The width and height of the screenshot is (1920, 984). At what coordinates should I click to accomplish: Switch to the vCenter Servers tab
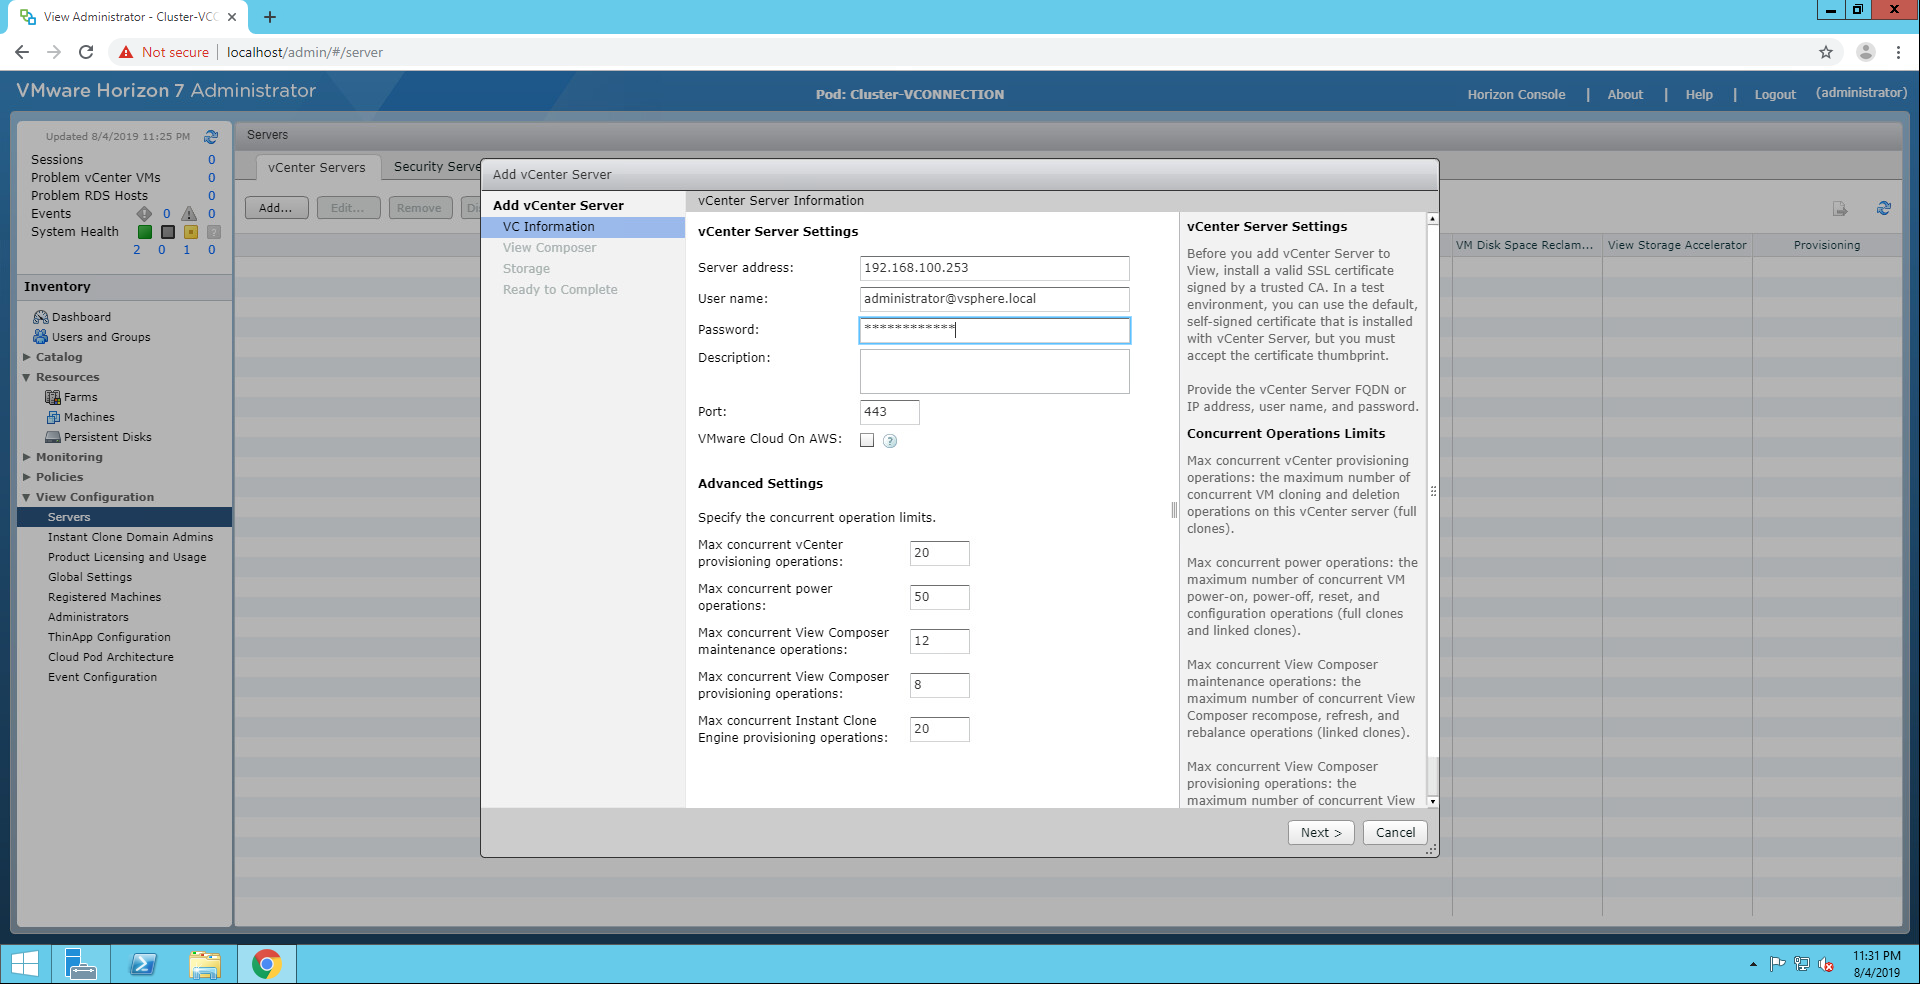316,168
